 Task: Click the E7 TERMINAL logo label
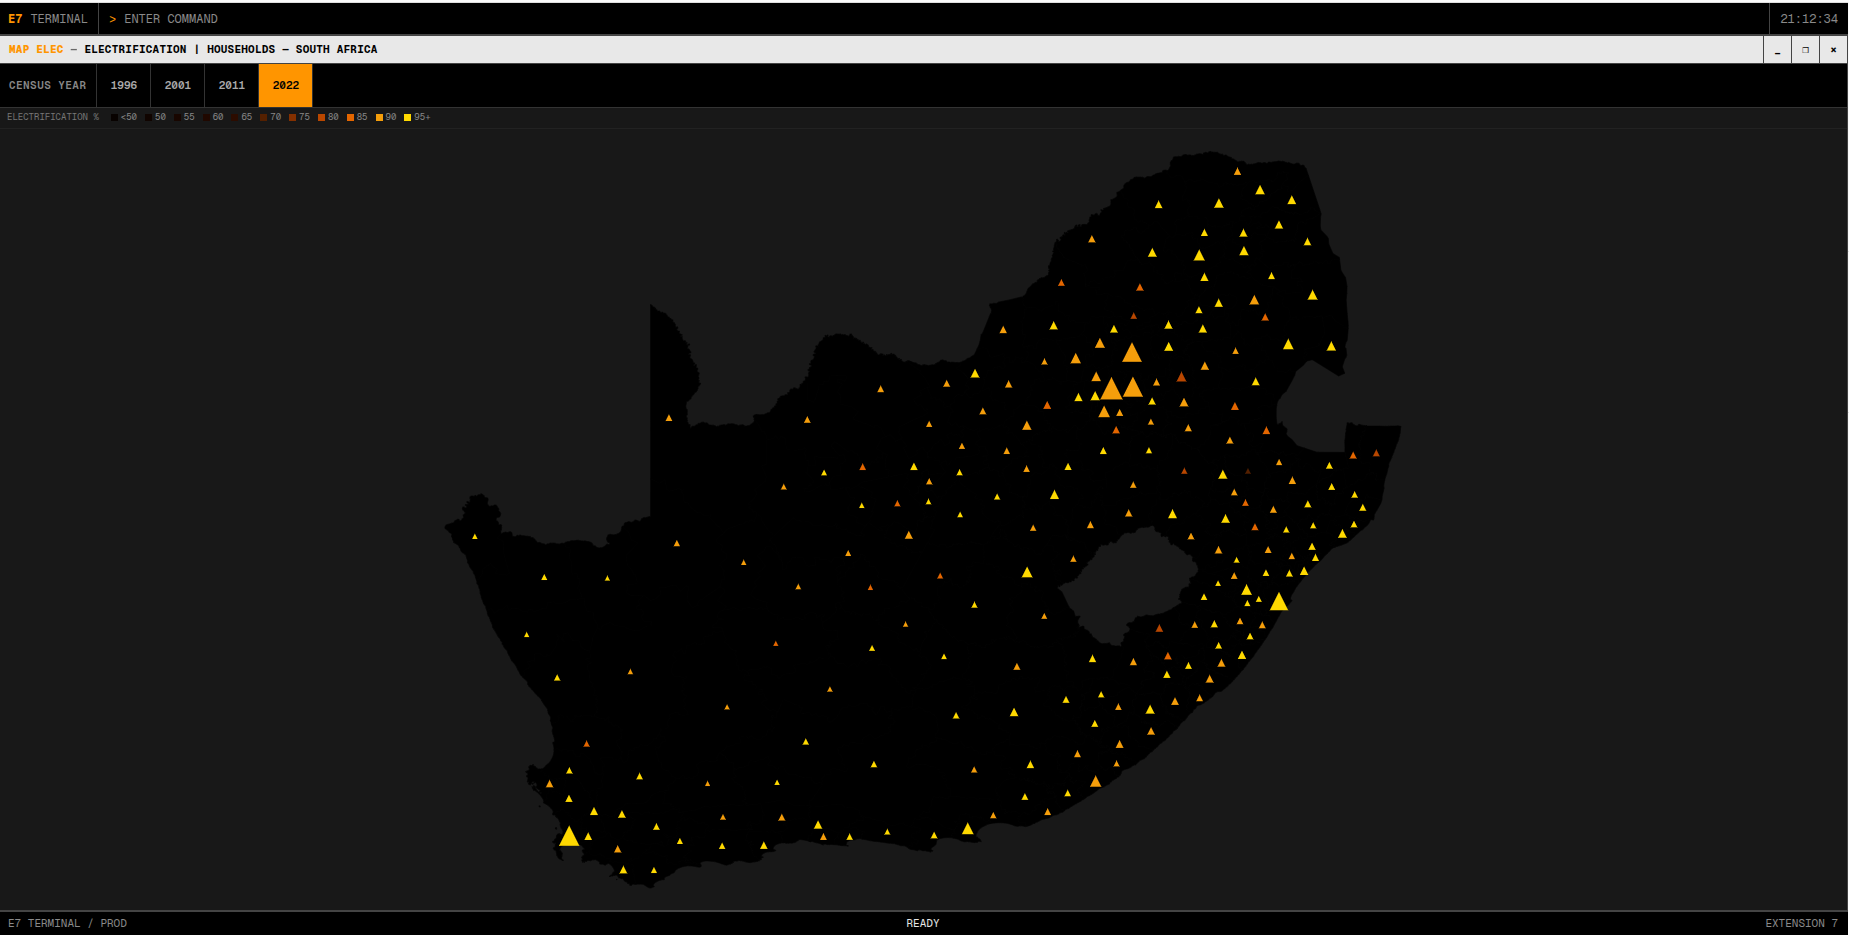(x=48, y=19)
